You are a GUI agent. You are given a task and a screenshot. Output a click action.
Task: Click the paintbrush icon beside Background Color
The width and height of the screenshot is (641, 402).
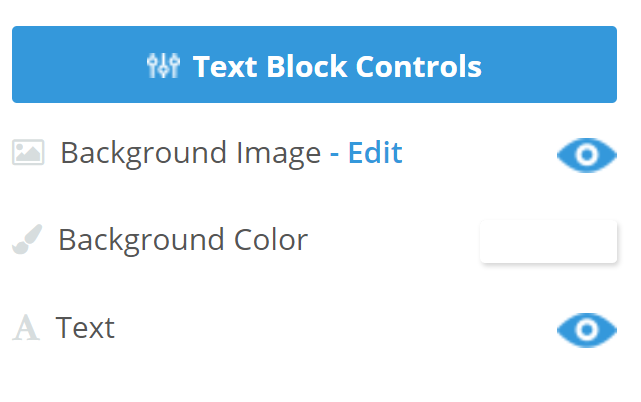(x=27, y=240)
